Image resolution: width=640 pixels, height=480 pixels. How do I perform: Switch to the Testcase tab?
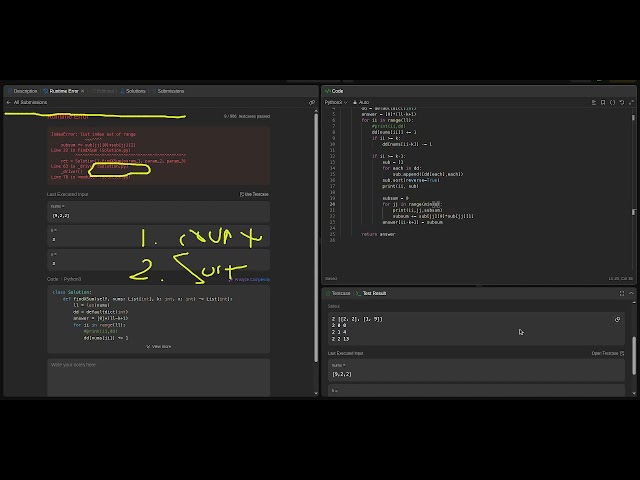click(x=338, y=293)
